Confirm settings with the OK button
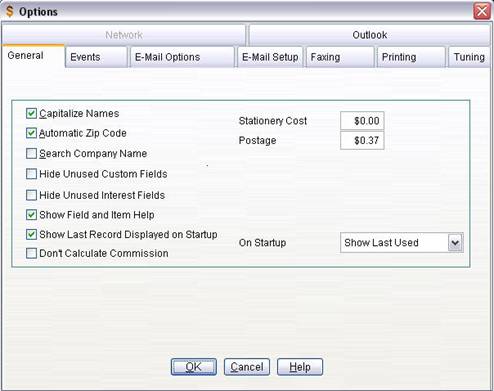The height and width of the screenshot is (391, 494). tap(194, 367)
